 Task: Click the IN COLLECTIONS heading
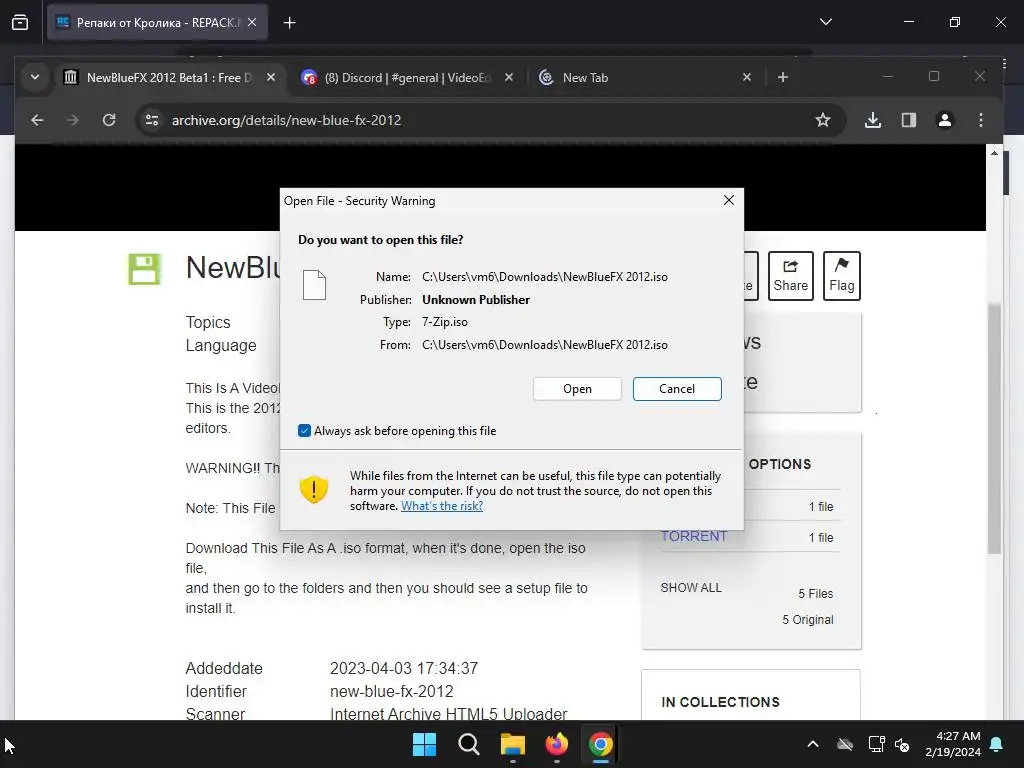coord(720,702)
